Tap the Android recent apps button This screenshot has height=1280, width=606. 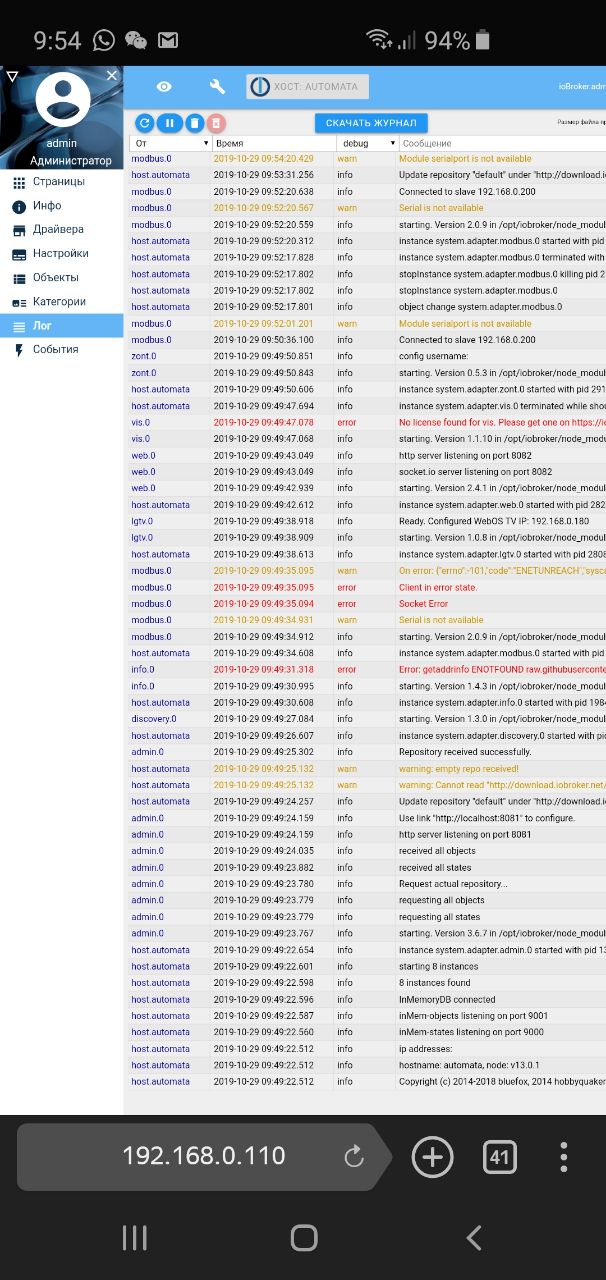134,1238
